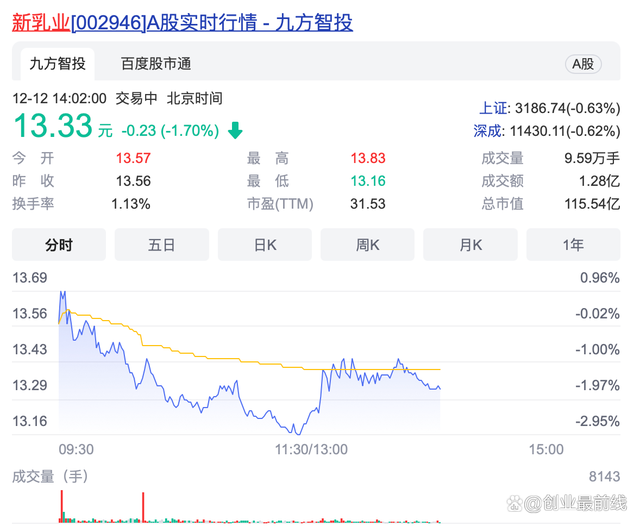Click the 最低 value 13.16 in stats

[368, 181]
